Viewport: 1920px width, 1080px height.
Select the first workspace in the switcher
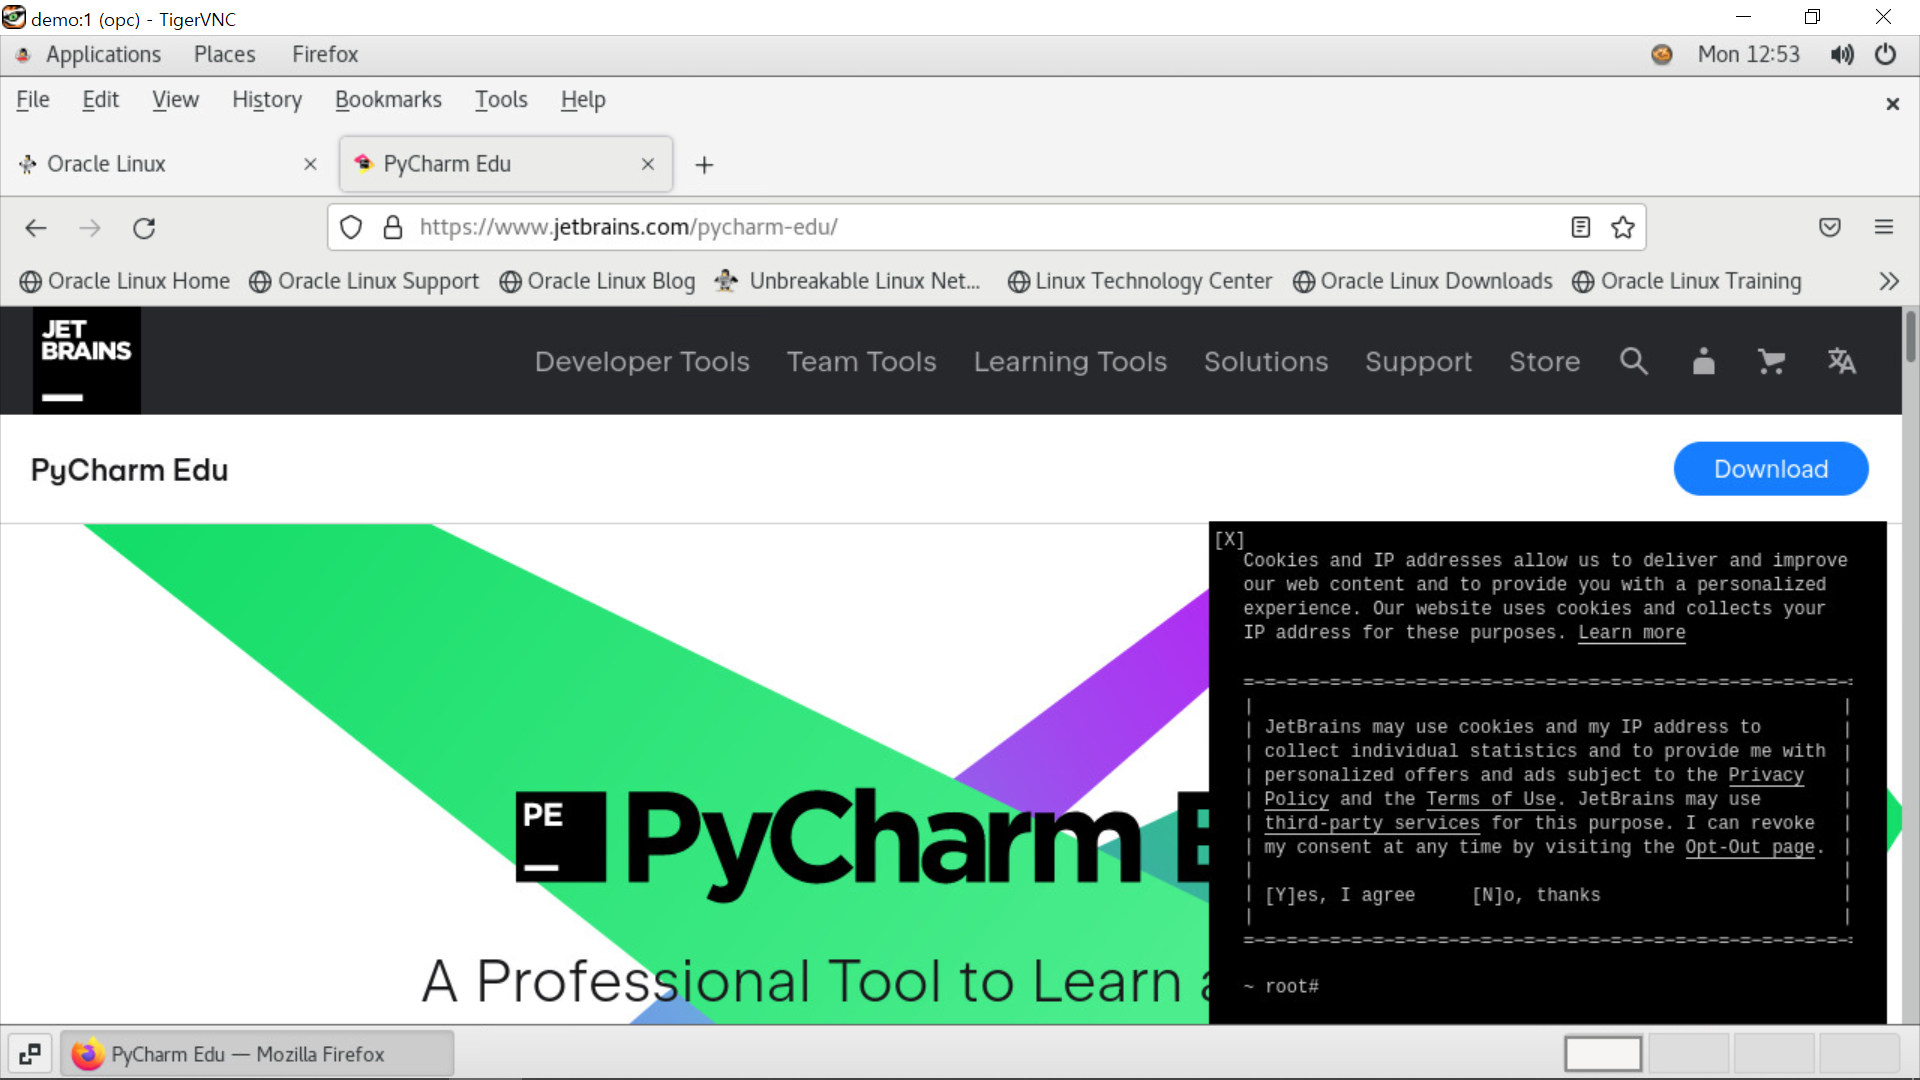1603,1054
